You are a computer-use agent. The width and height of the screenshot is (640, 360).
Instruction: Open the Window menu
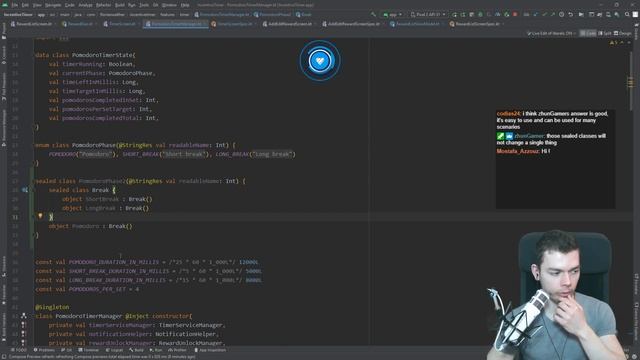[x=169, y=5]
